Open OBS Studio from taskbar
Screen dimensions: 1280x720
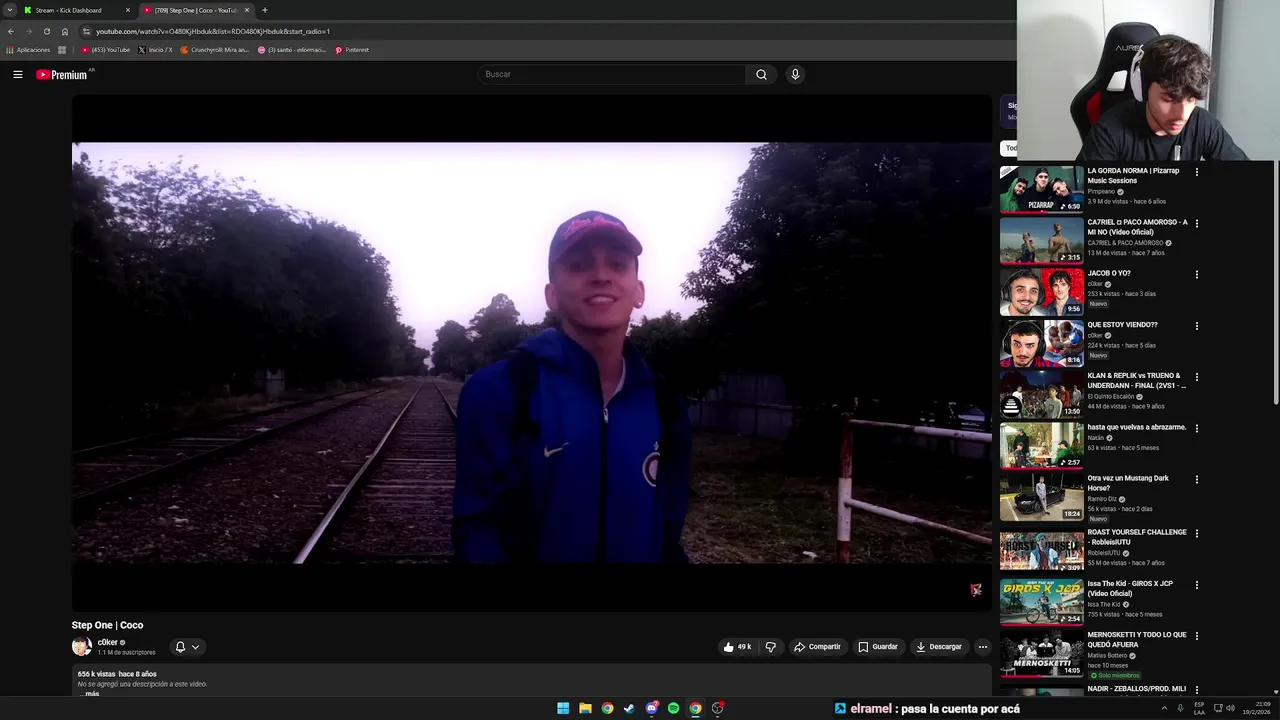click(717, 708)
